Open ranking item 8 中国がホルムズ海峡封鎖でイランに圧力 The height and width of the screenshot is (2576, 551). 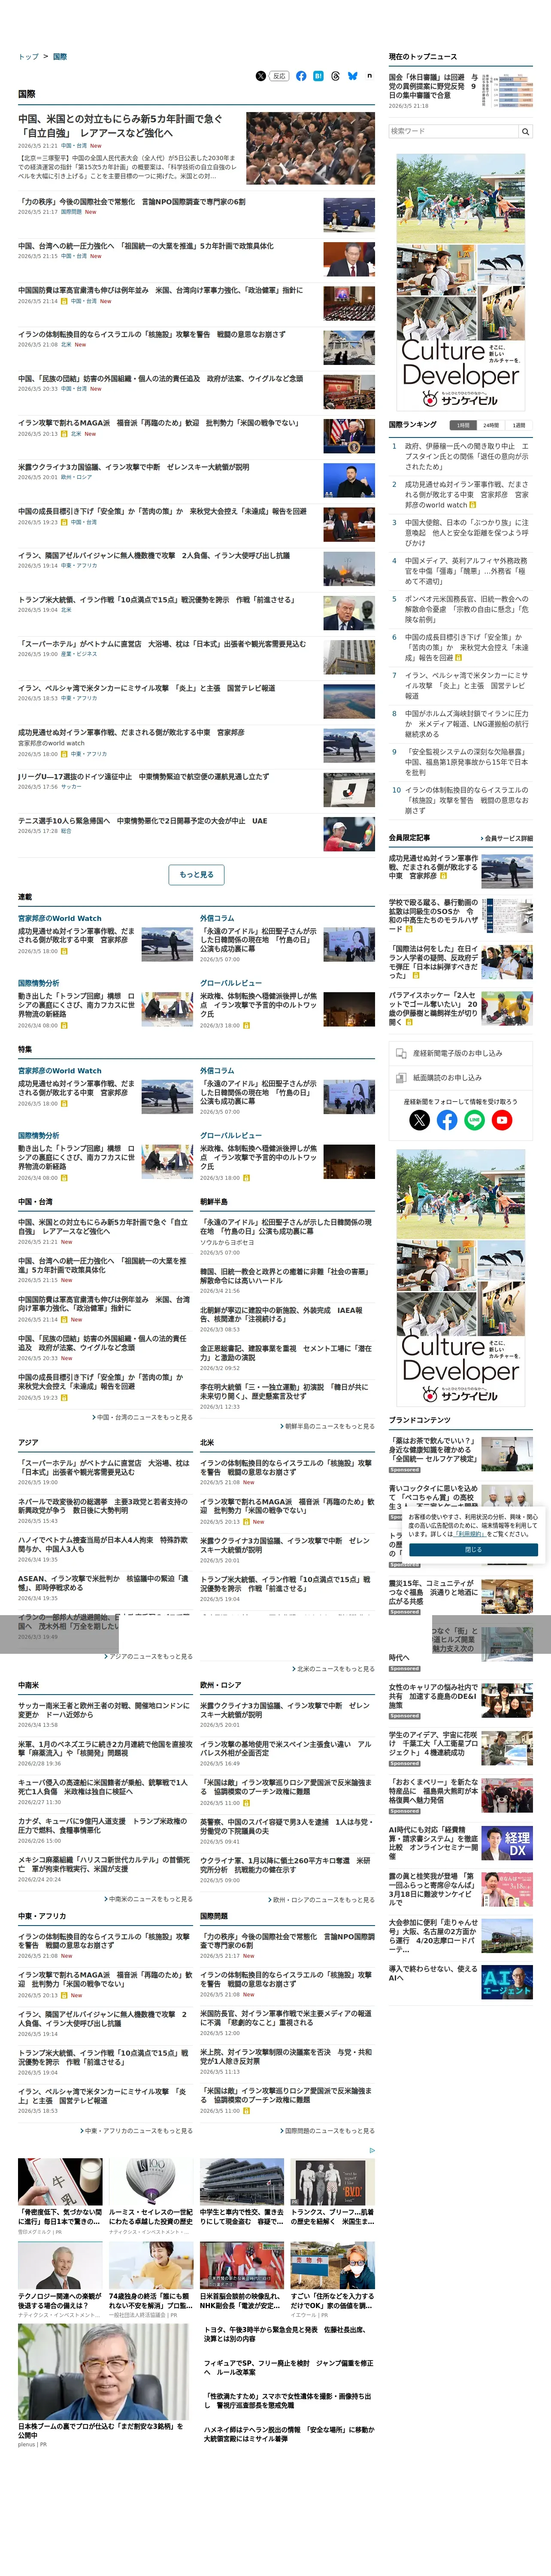coord(467,724)
